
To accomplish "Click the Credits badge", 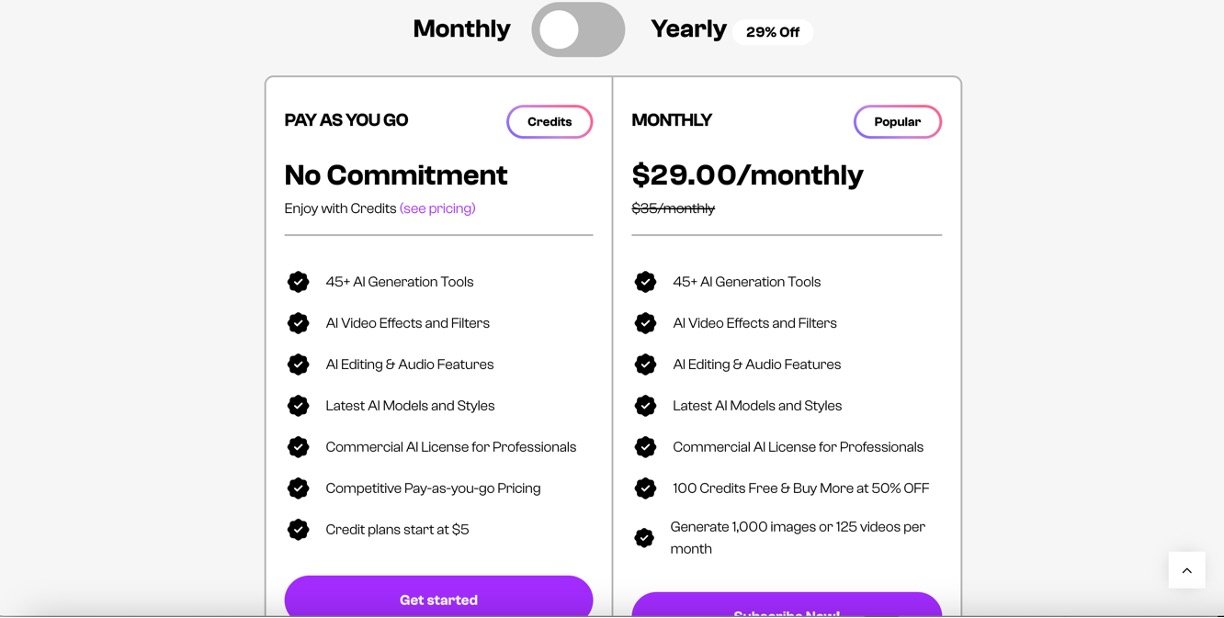I will 549,122.
